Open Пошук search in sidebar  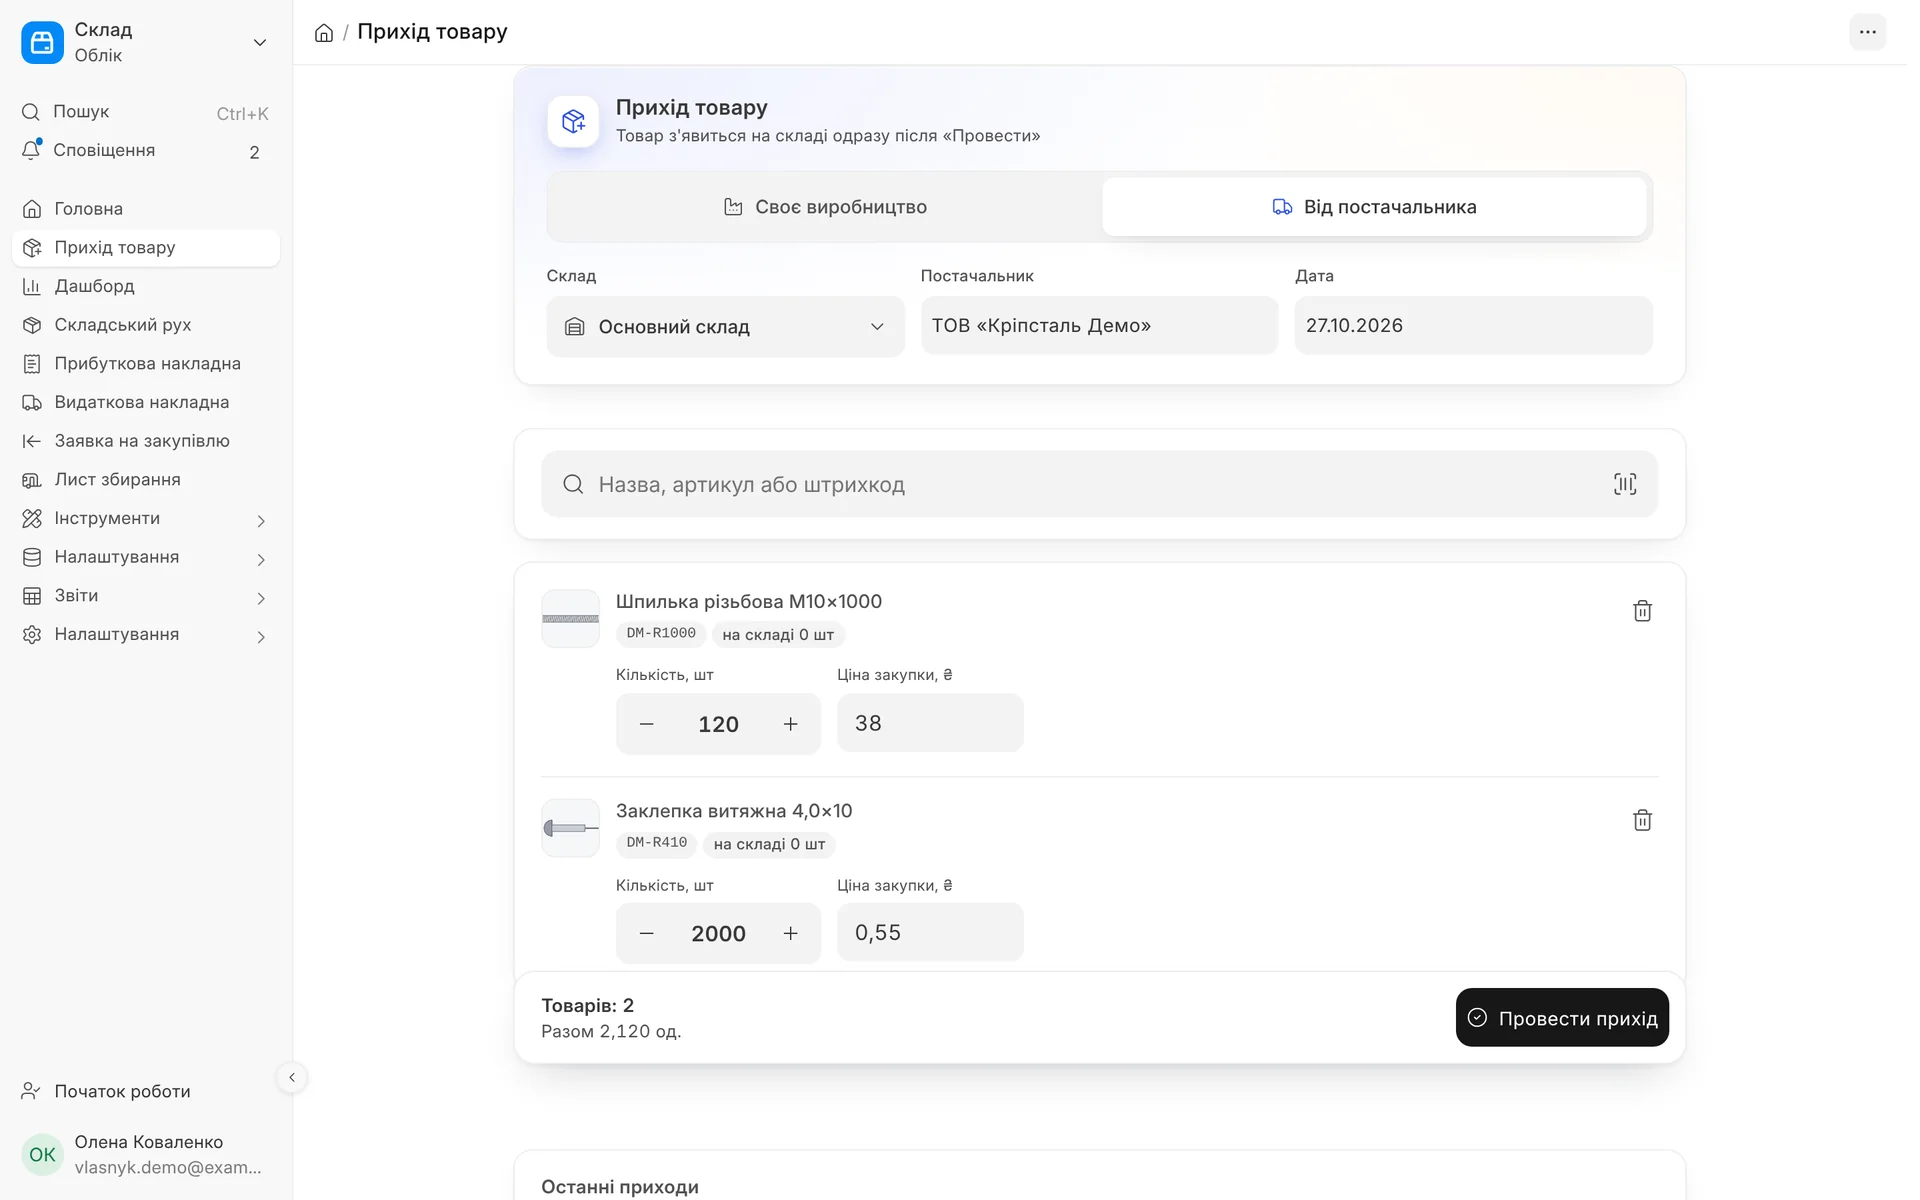click(x=146, y=112)
